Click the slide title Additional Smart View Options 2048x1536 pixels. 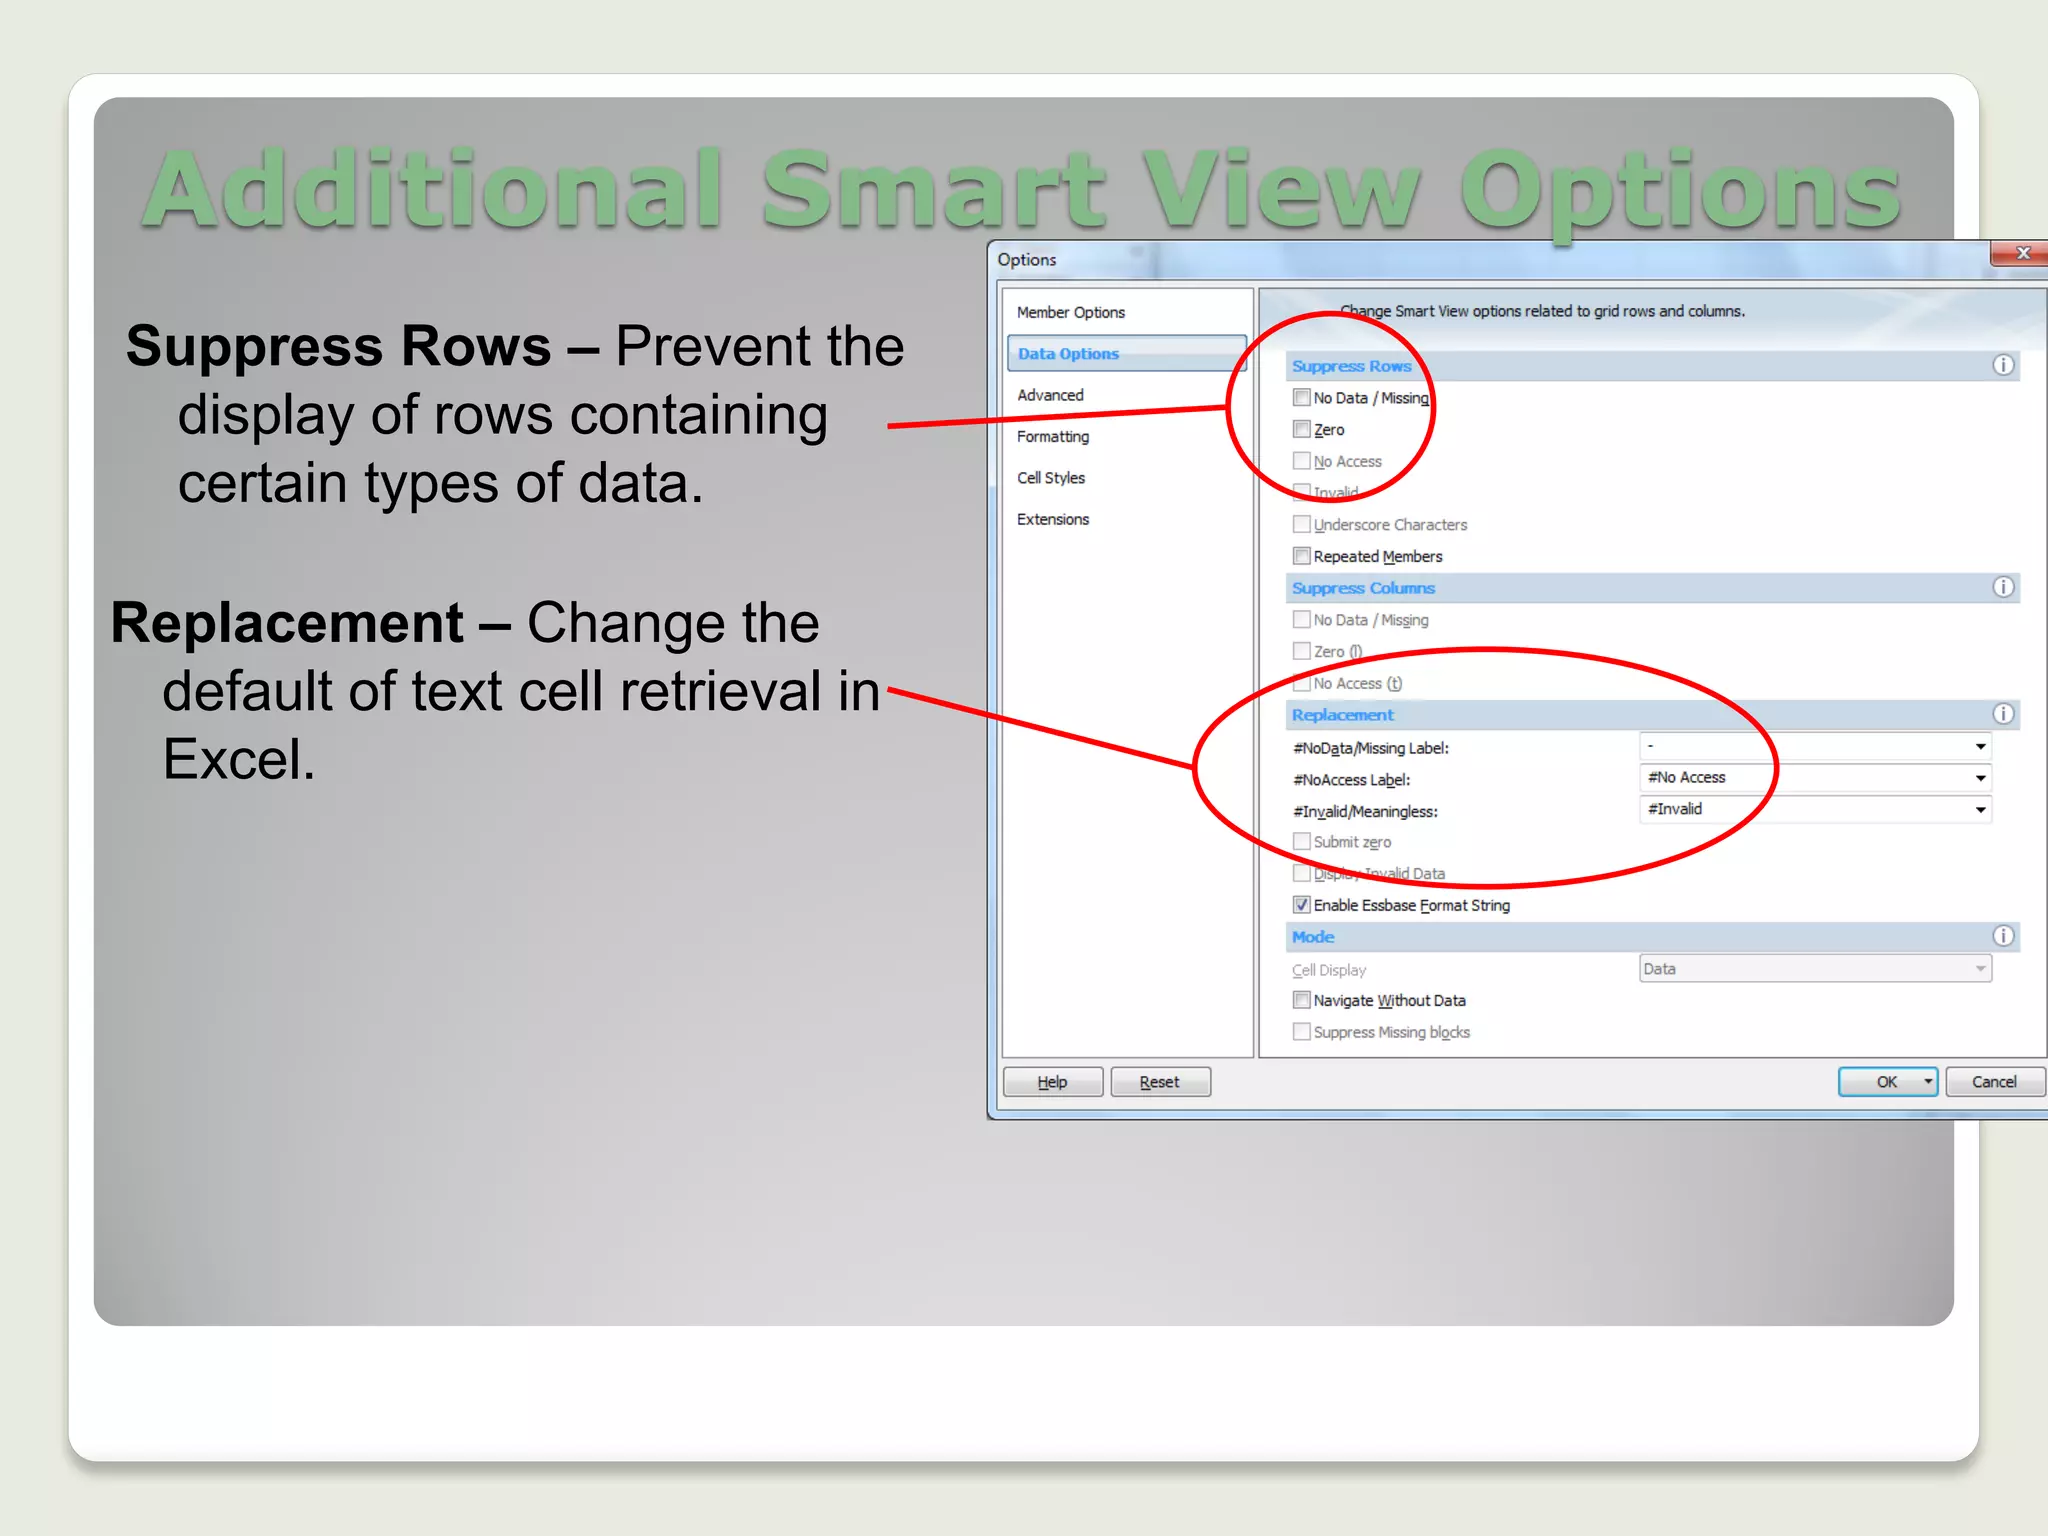tap(1022, 190)
